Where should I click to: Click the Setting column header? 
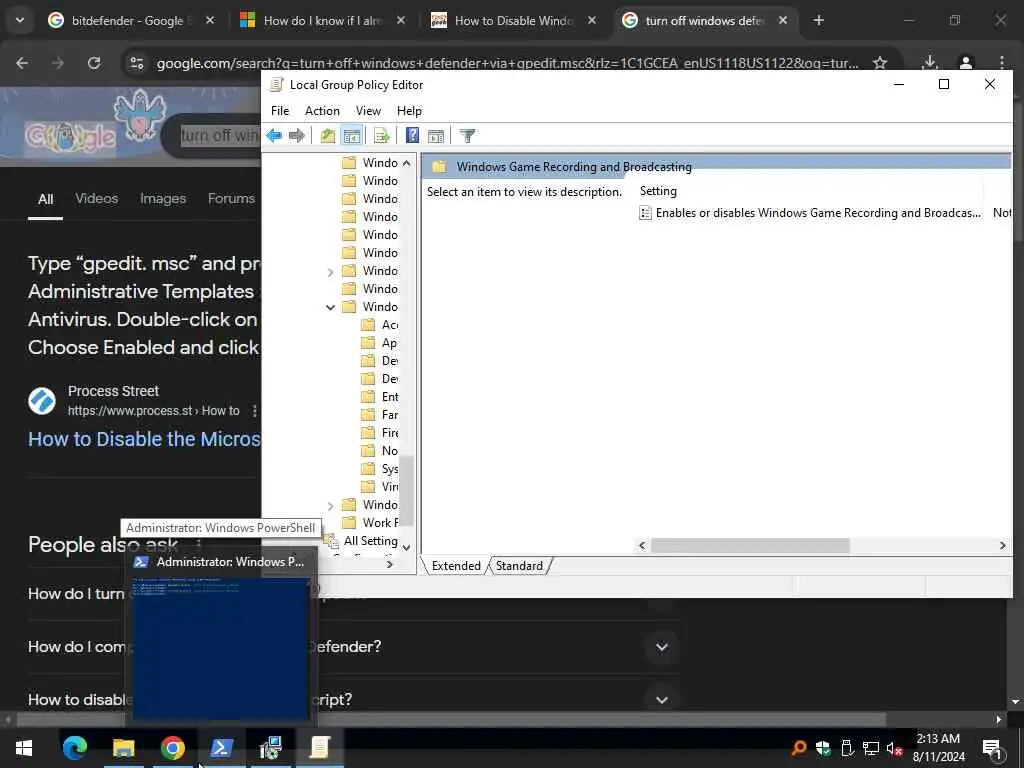[x=658, y=191]
